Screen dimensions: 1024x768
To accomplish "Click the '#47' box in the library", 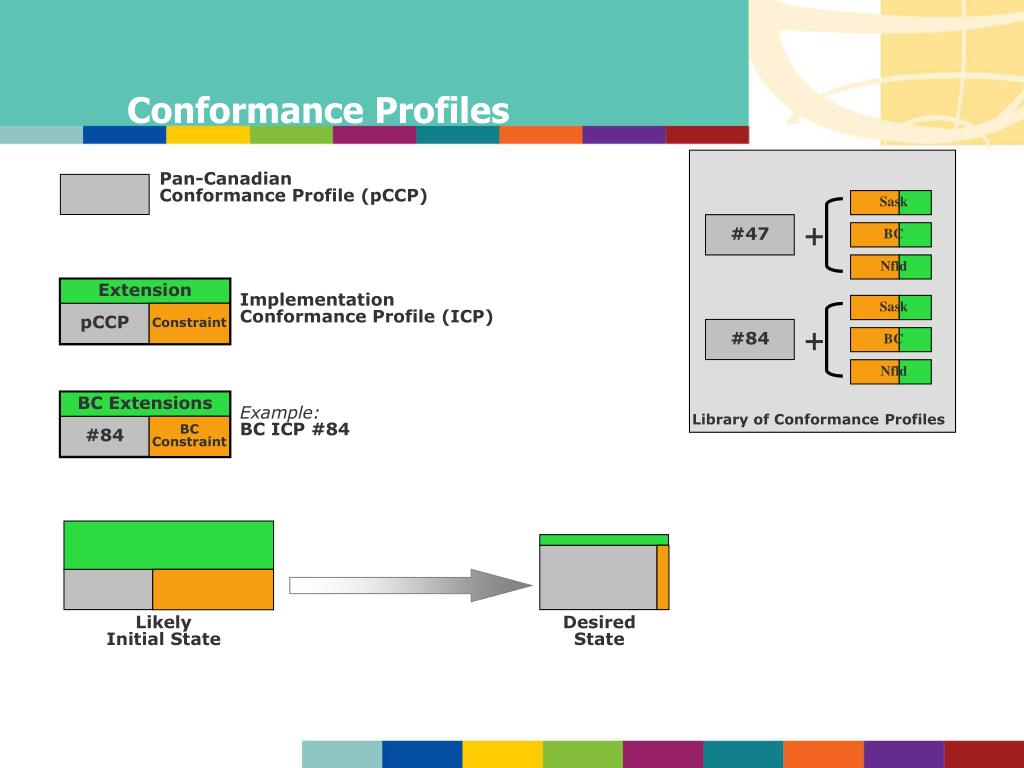I will (750, 234).
